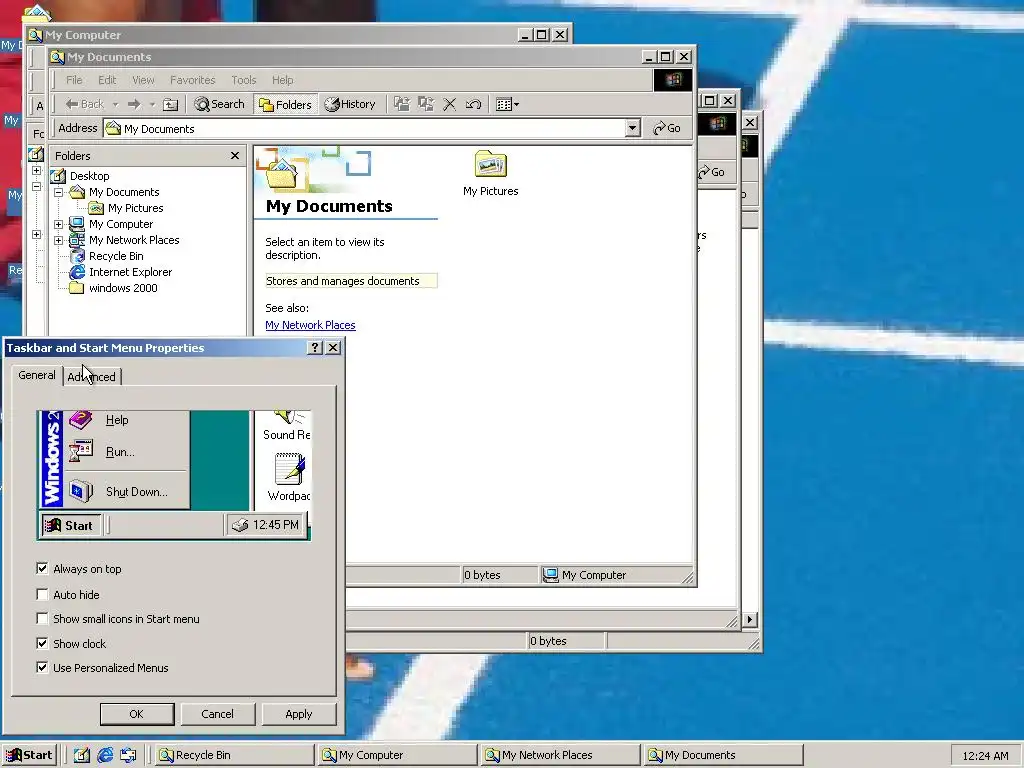
Task: Go up one folder level icon
Action: pos(170,104)
